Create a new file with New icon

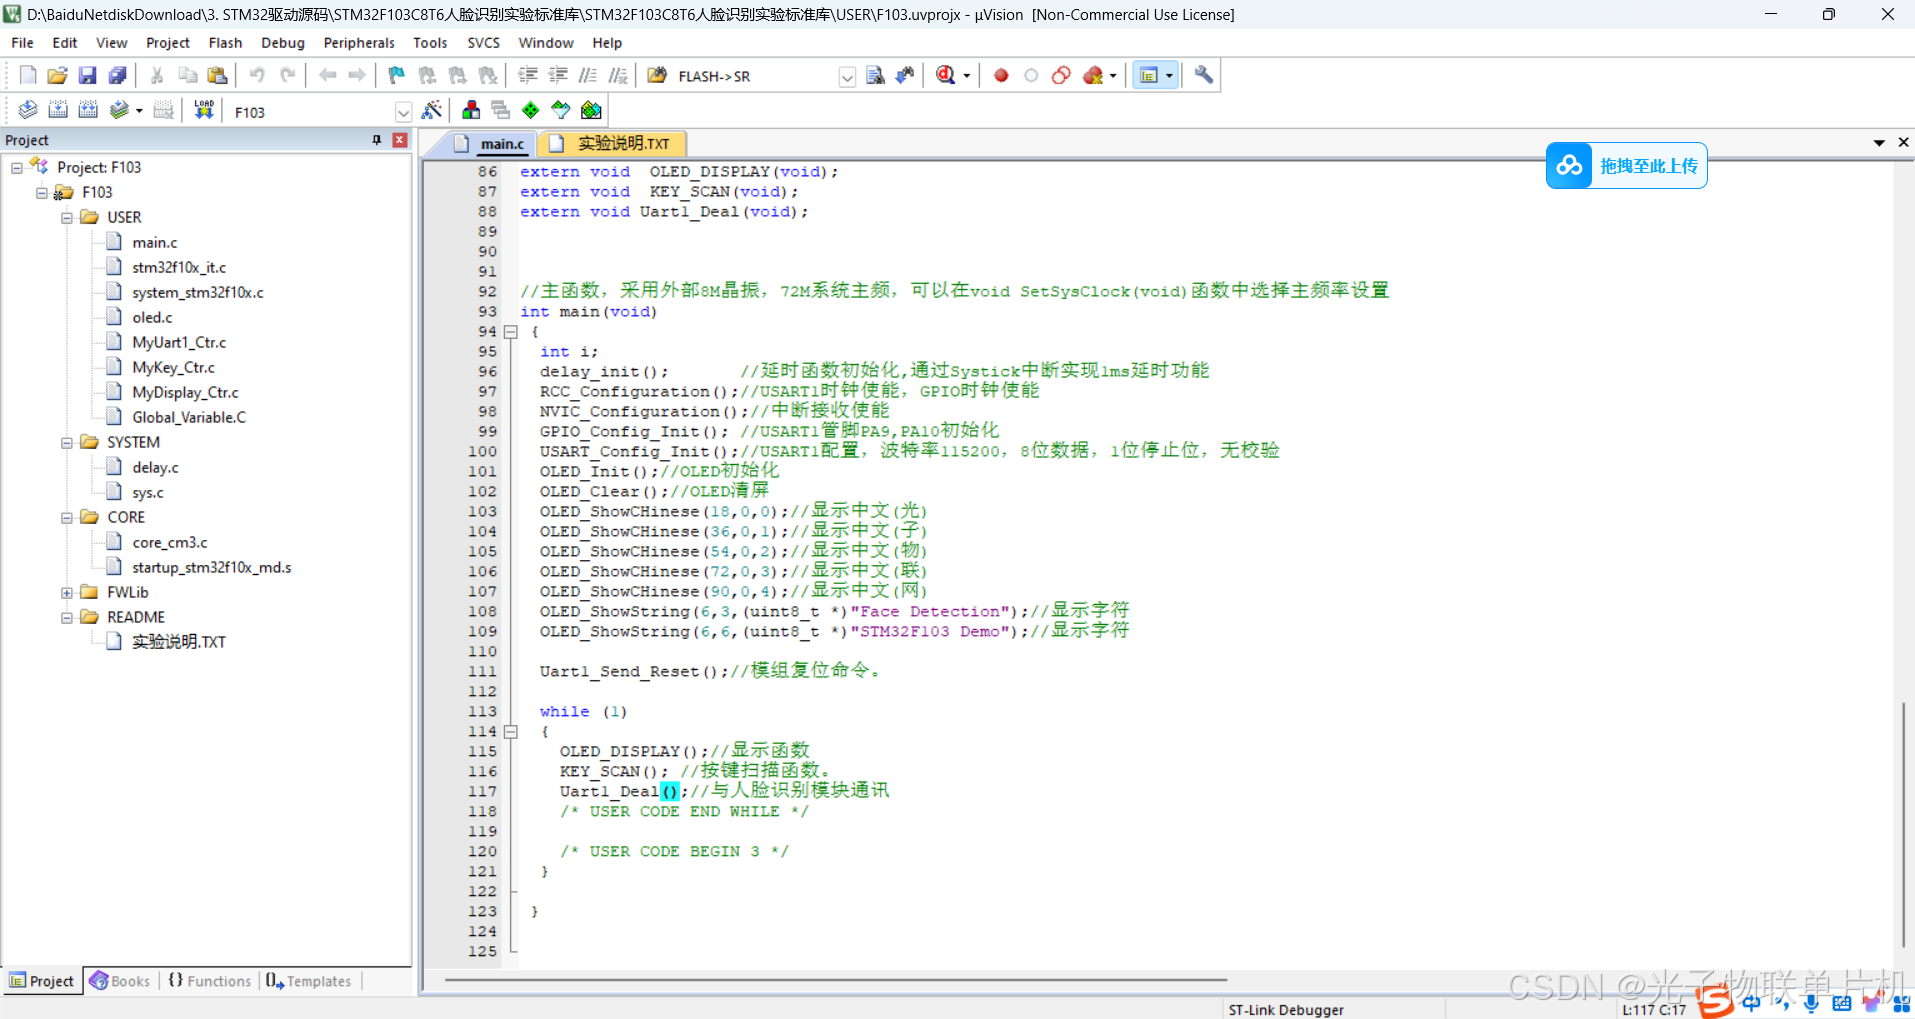28,76
